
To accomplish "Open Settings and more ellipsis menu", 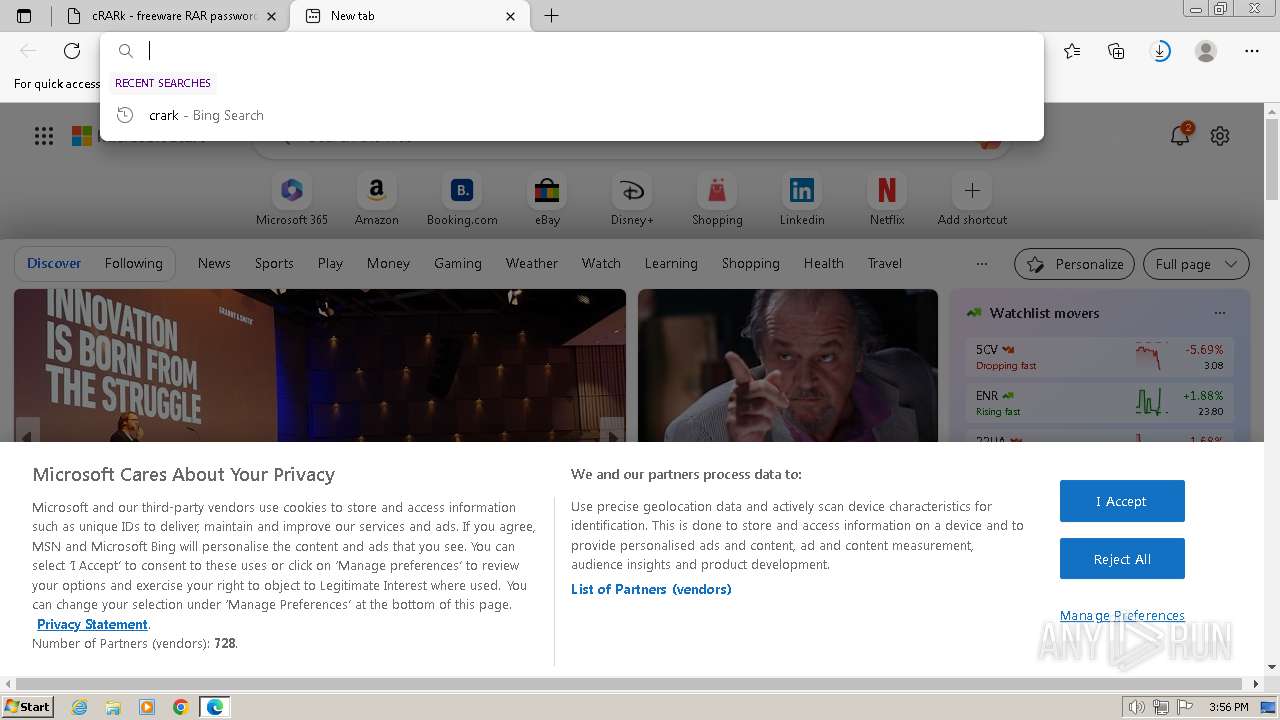I will point(1252,51).
